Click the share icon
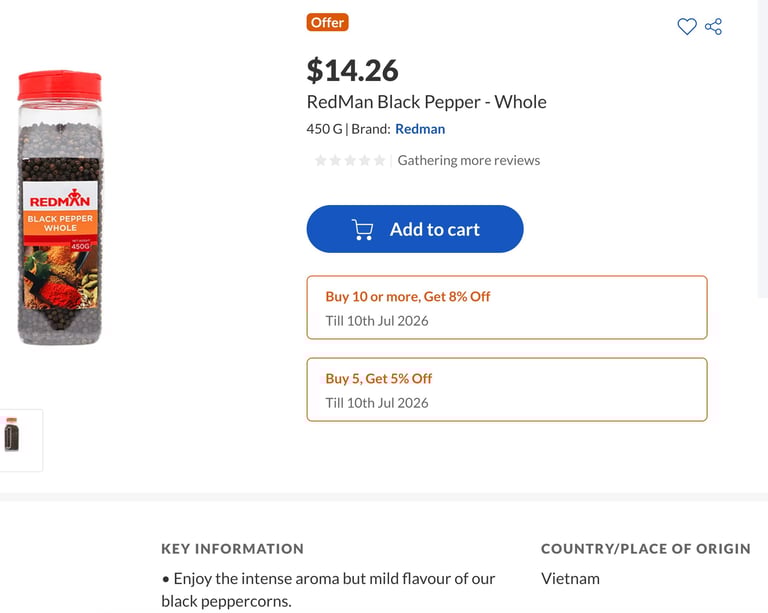This screenshot has height=613, width=768. click(713, 27)
